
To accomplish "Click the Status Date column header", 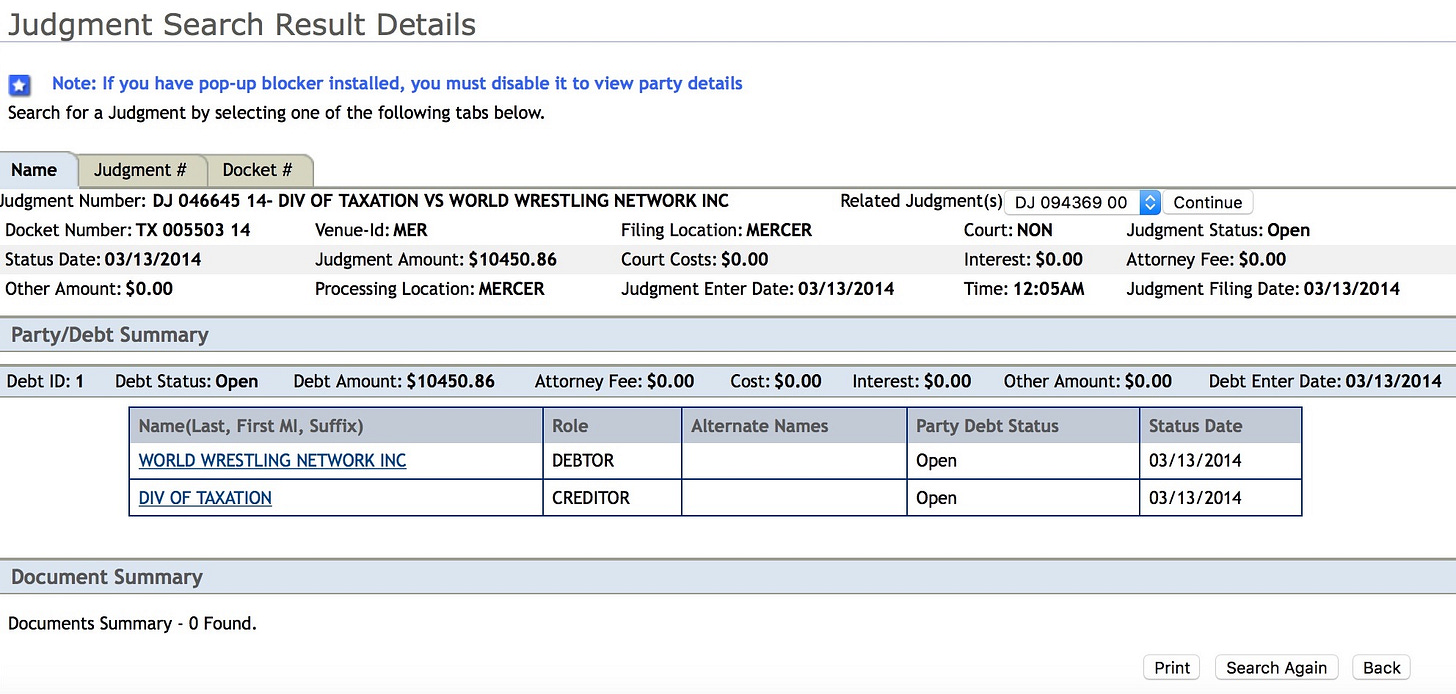I will [1221, 426].
